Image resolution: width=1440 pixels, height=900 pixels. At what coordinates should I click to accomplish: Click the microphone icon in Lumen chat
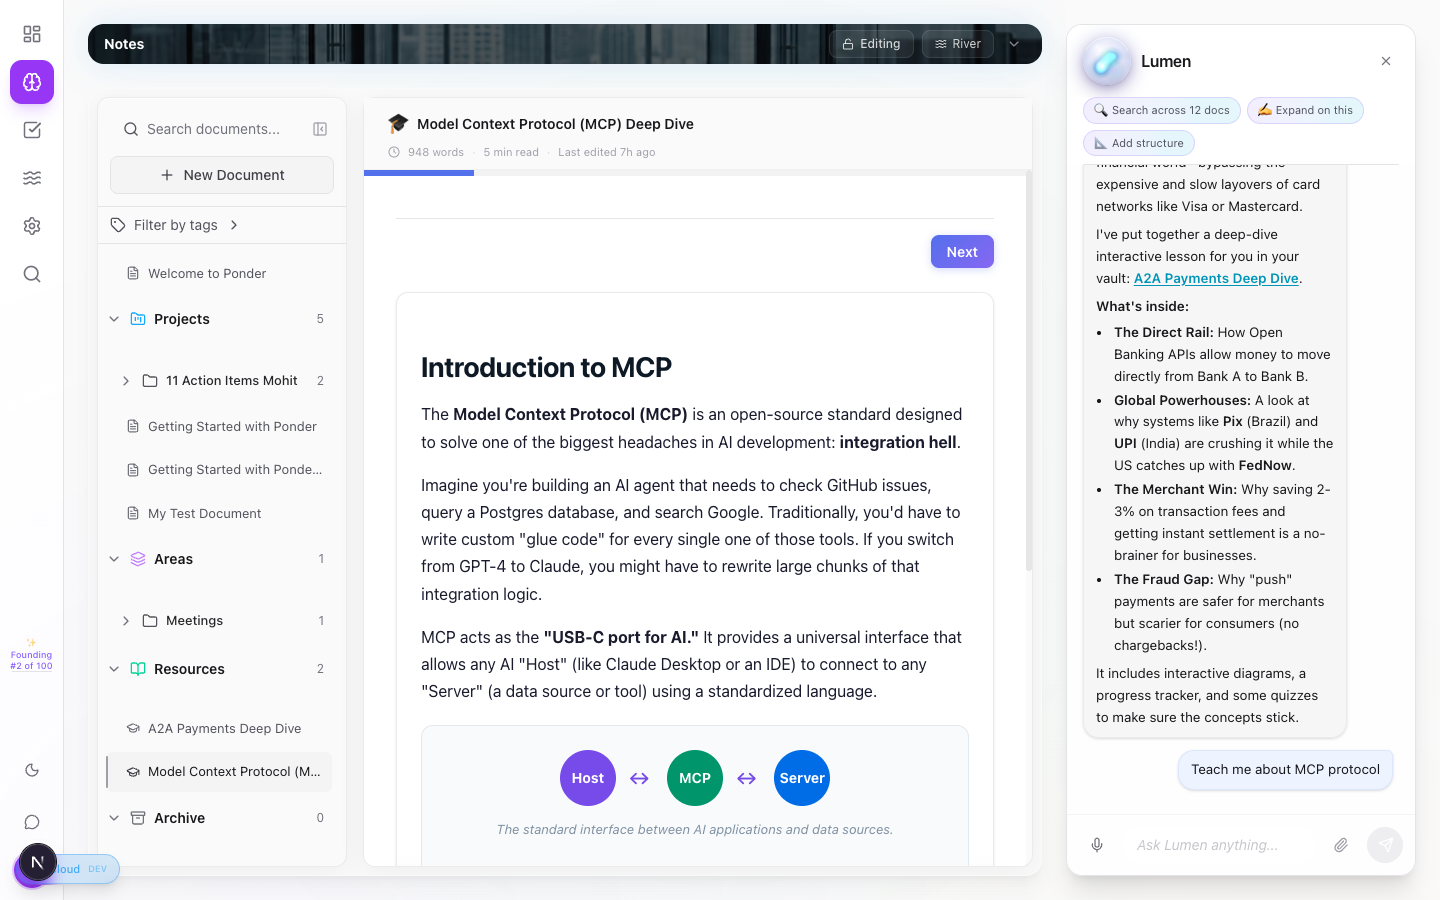click(1097, 845)
